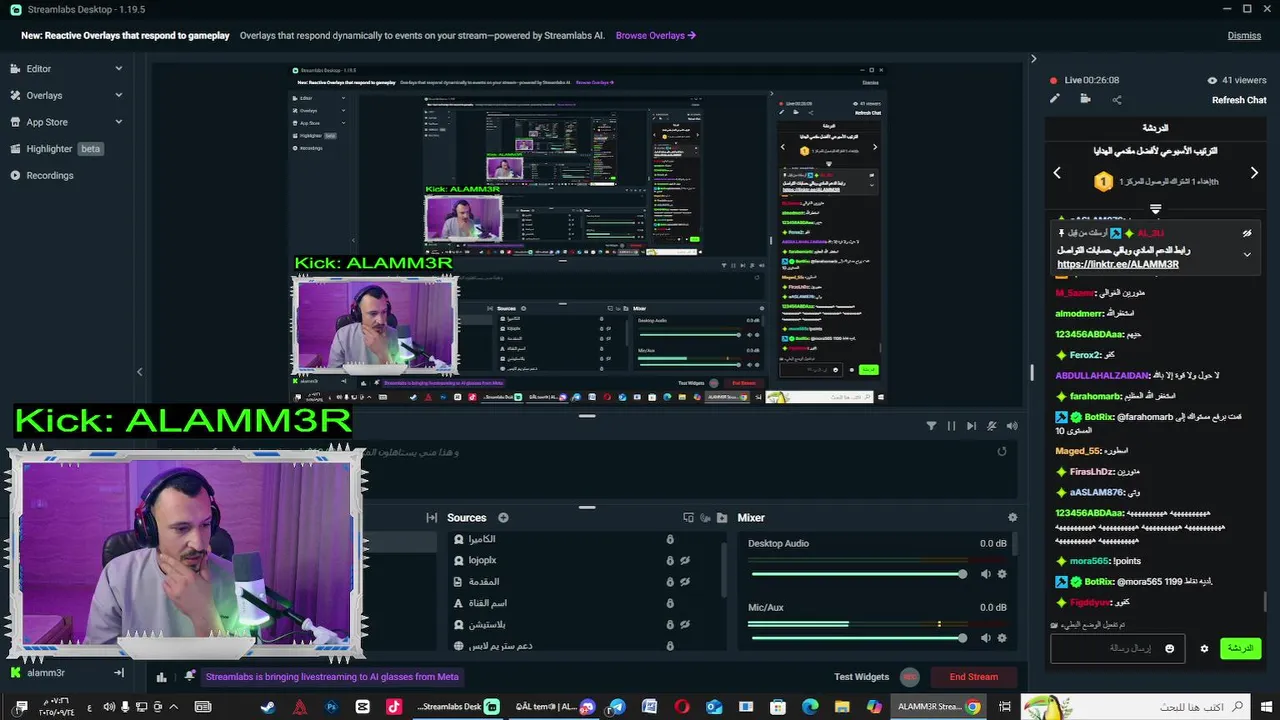The width and height of the screenshot is (1280, 720).
Task: Click webcam-microphone icon in Sources header
Action: tap(705, 517)
